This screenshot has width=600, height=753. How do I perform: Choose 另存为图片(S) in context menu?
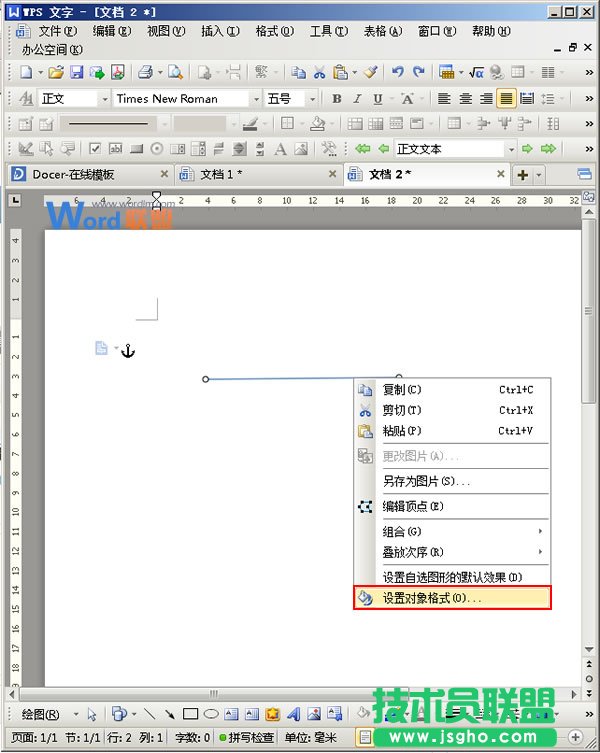452,481
